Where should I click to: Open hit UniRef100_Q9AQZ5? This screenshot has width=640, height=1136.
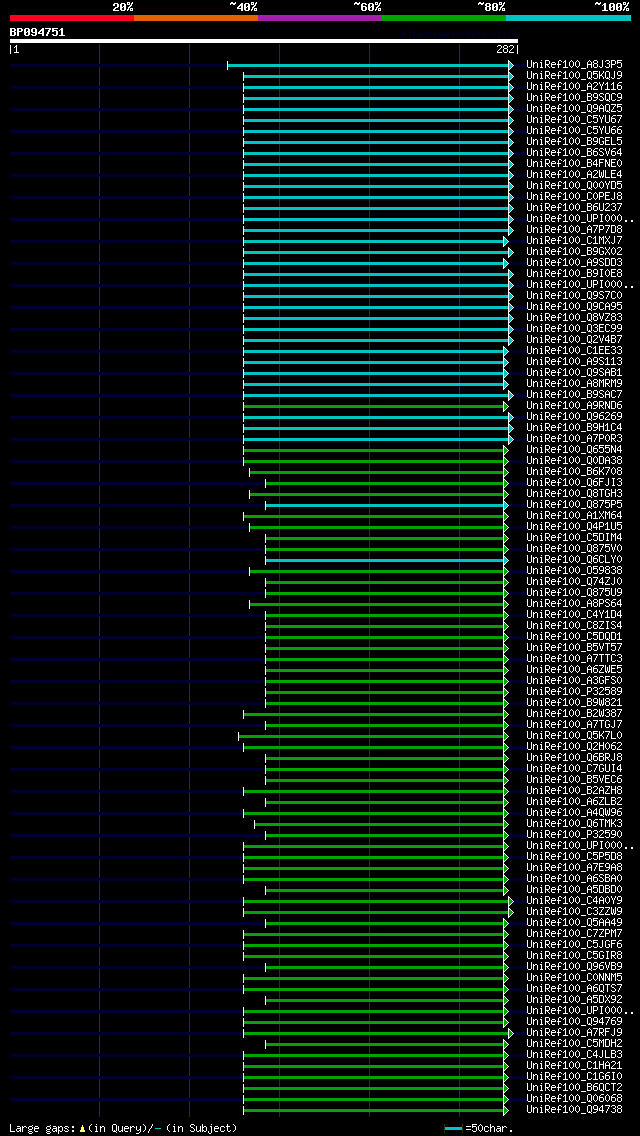(x=575, y=109)
